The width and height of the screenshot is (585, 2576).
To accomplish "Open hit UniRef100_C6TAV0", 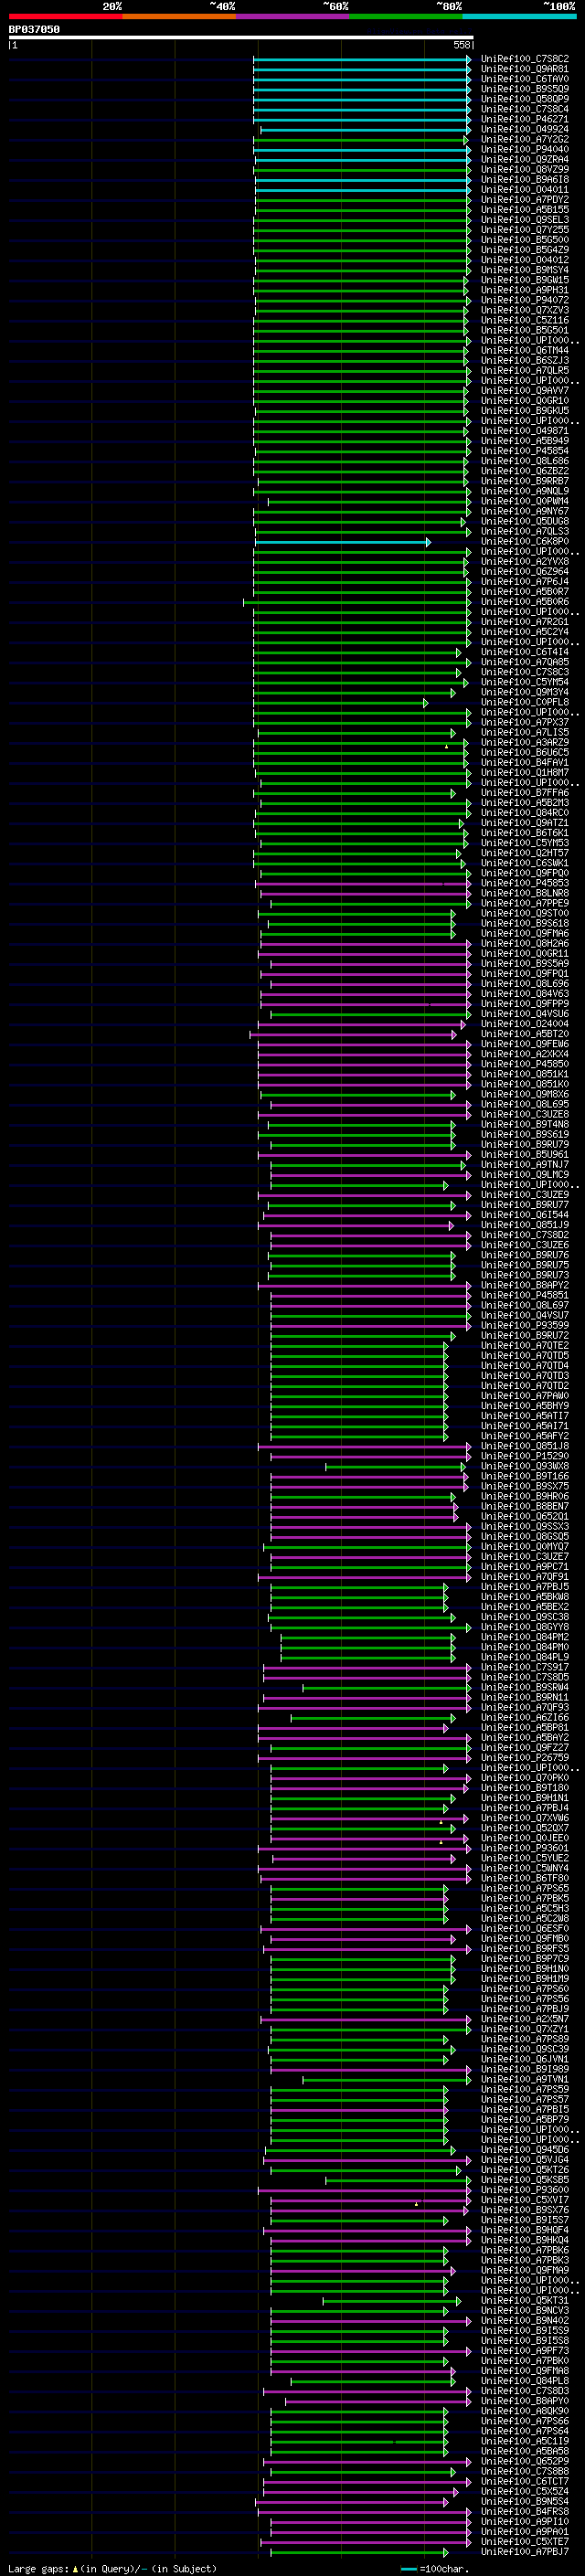I will [525, 79].
